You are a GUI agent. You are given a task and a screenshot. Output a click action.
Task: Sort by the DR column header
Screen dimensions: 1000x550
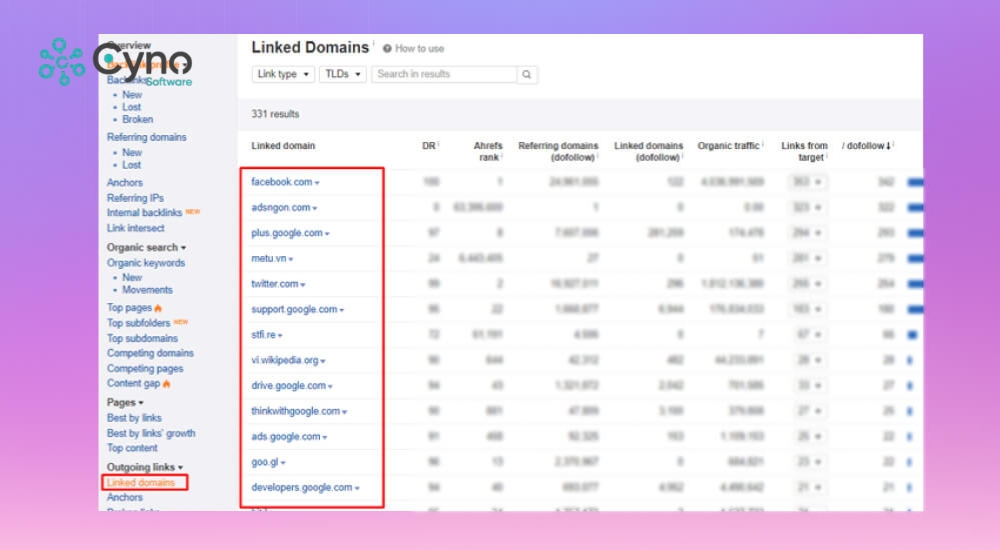[x=430, y=146]
